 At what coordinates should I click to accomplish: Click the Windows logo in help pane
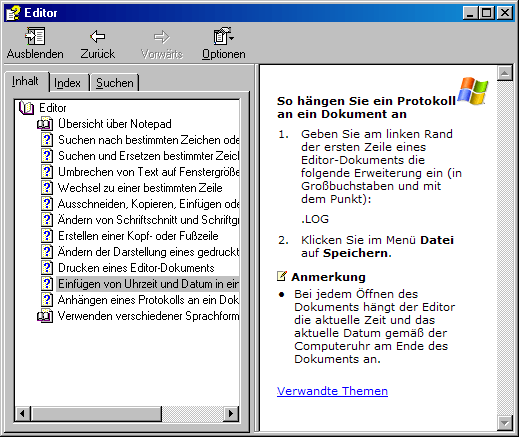(473, 90)
